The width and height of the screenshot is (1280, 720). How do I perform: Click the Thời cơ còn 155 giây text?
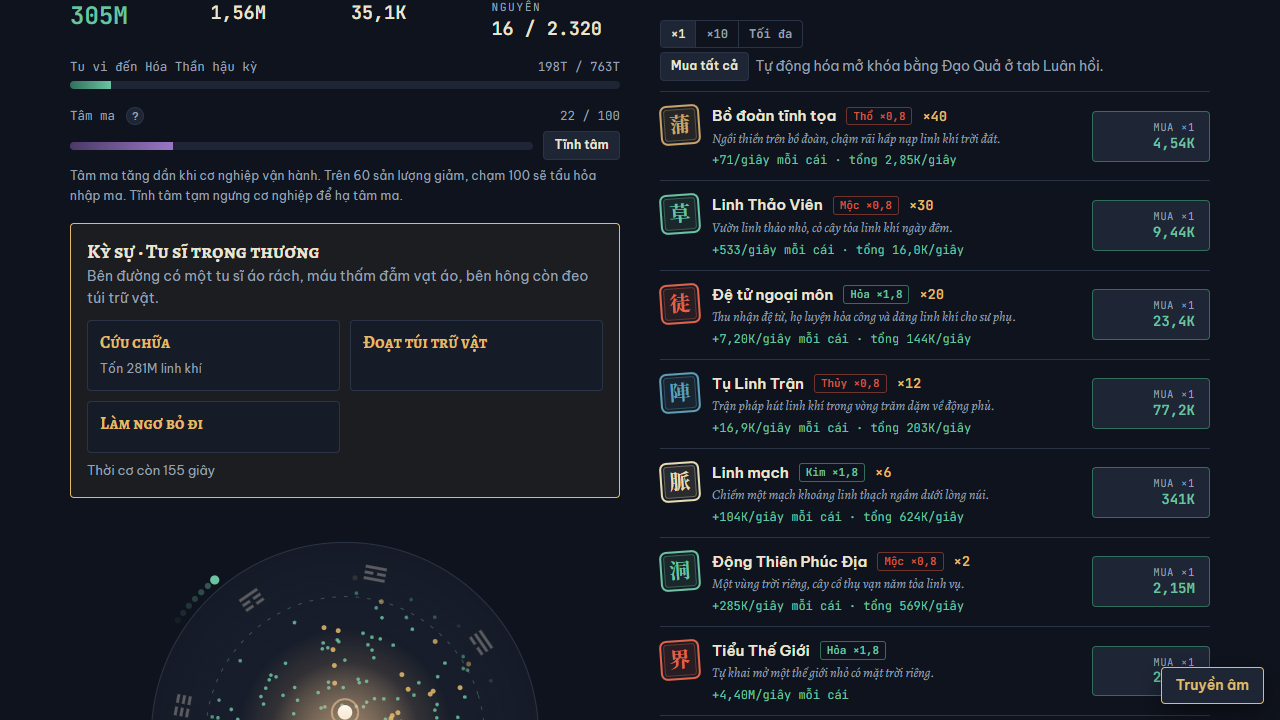point(151,470)
